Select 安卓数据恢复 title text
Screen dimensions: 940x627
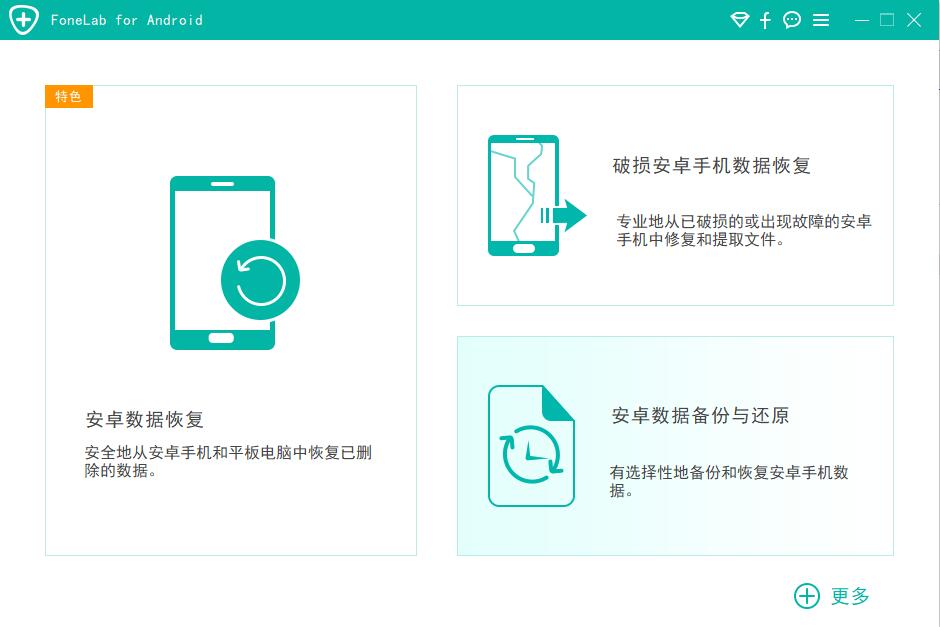point(144,419)
